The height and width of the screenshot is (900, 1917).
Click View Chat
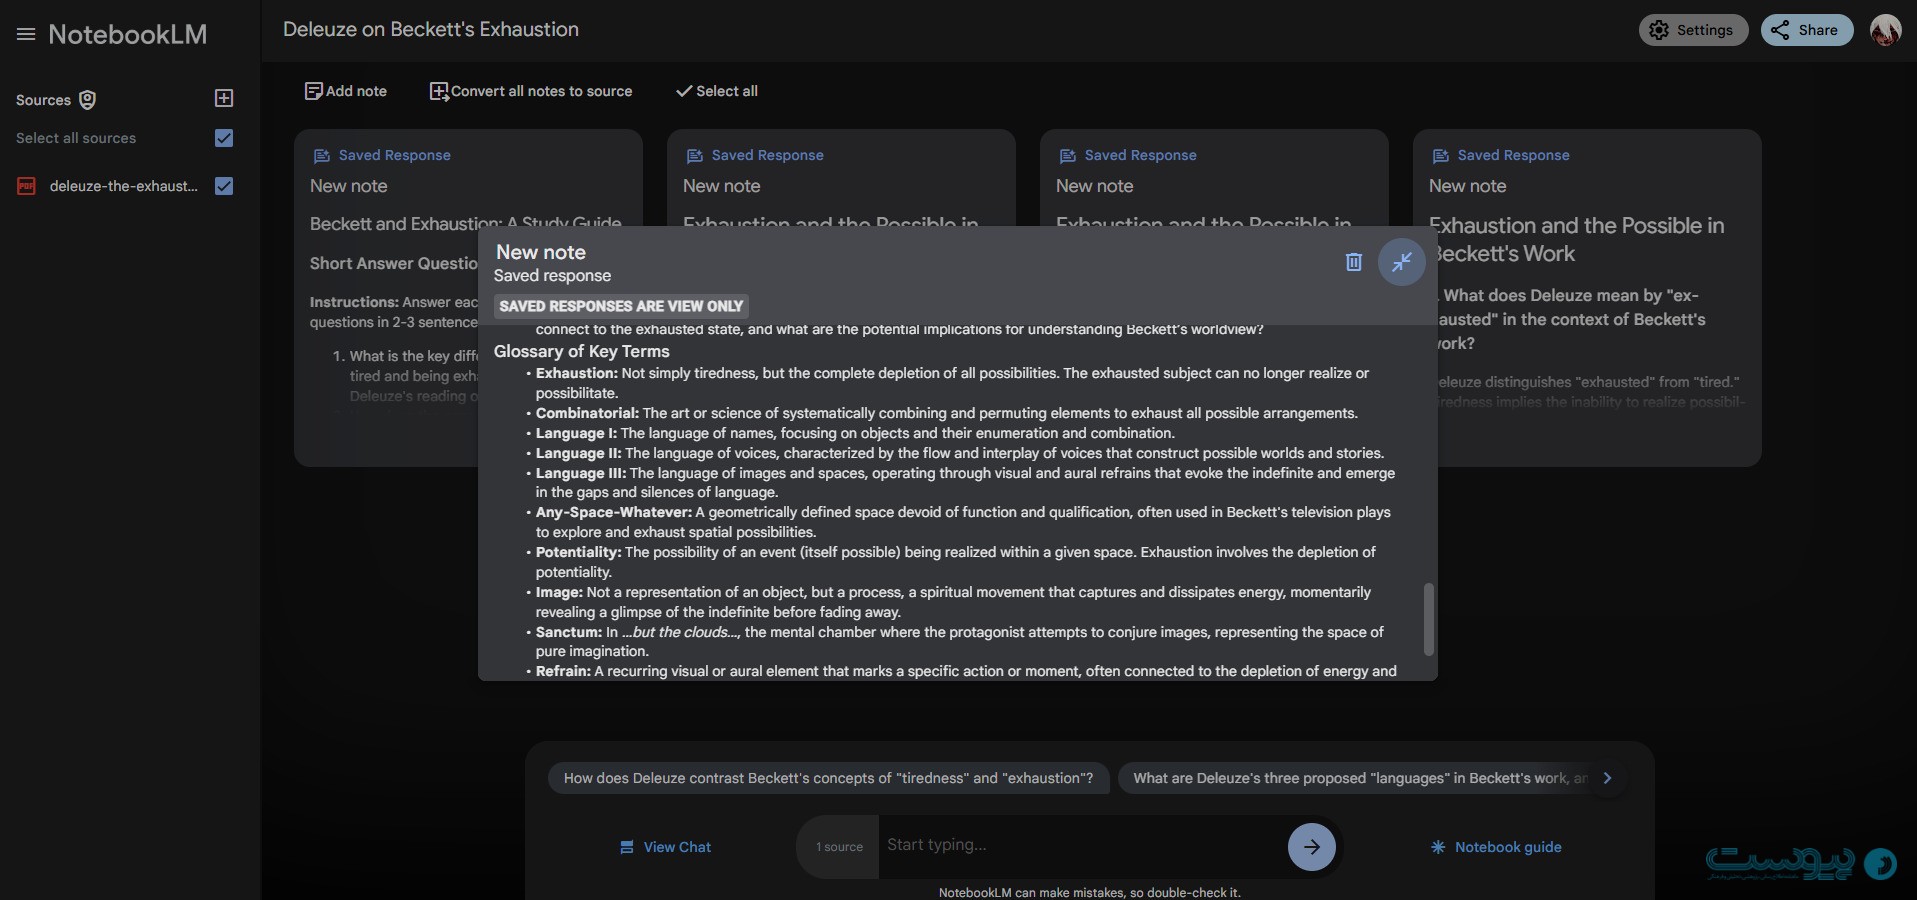tap(665, 847)
